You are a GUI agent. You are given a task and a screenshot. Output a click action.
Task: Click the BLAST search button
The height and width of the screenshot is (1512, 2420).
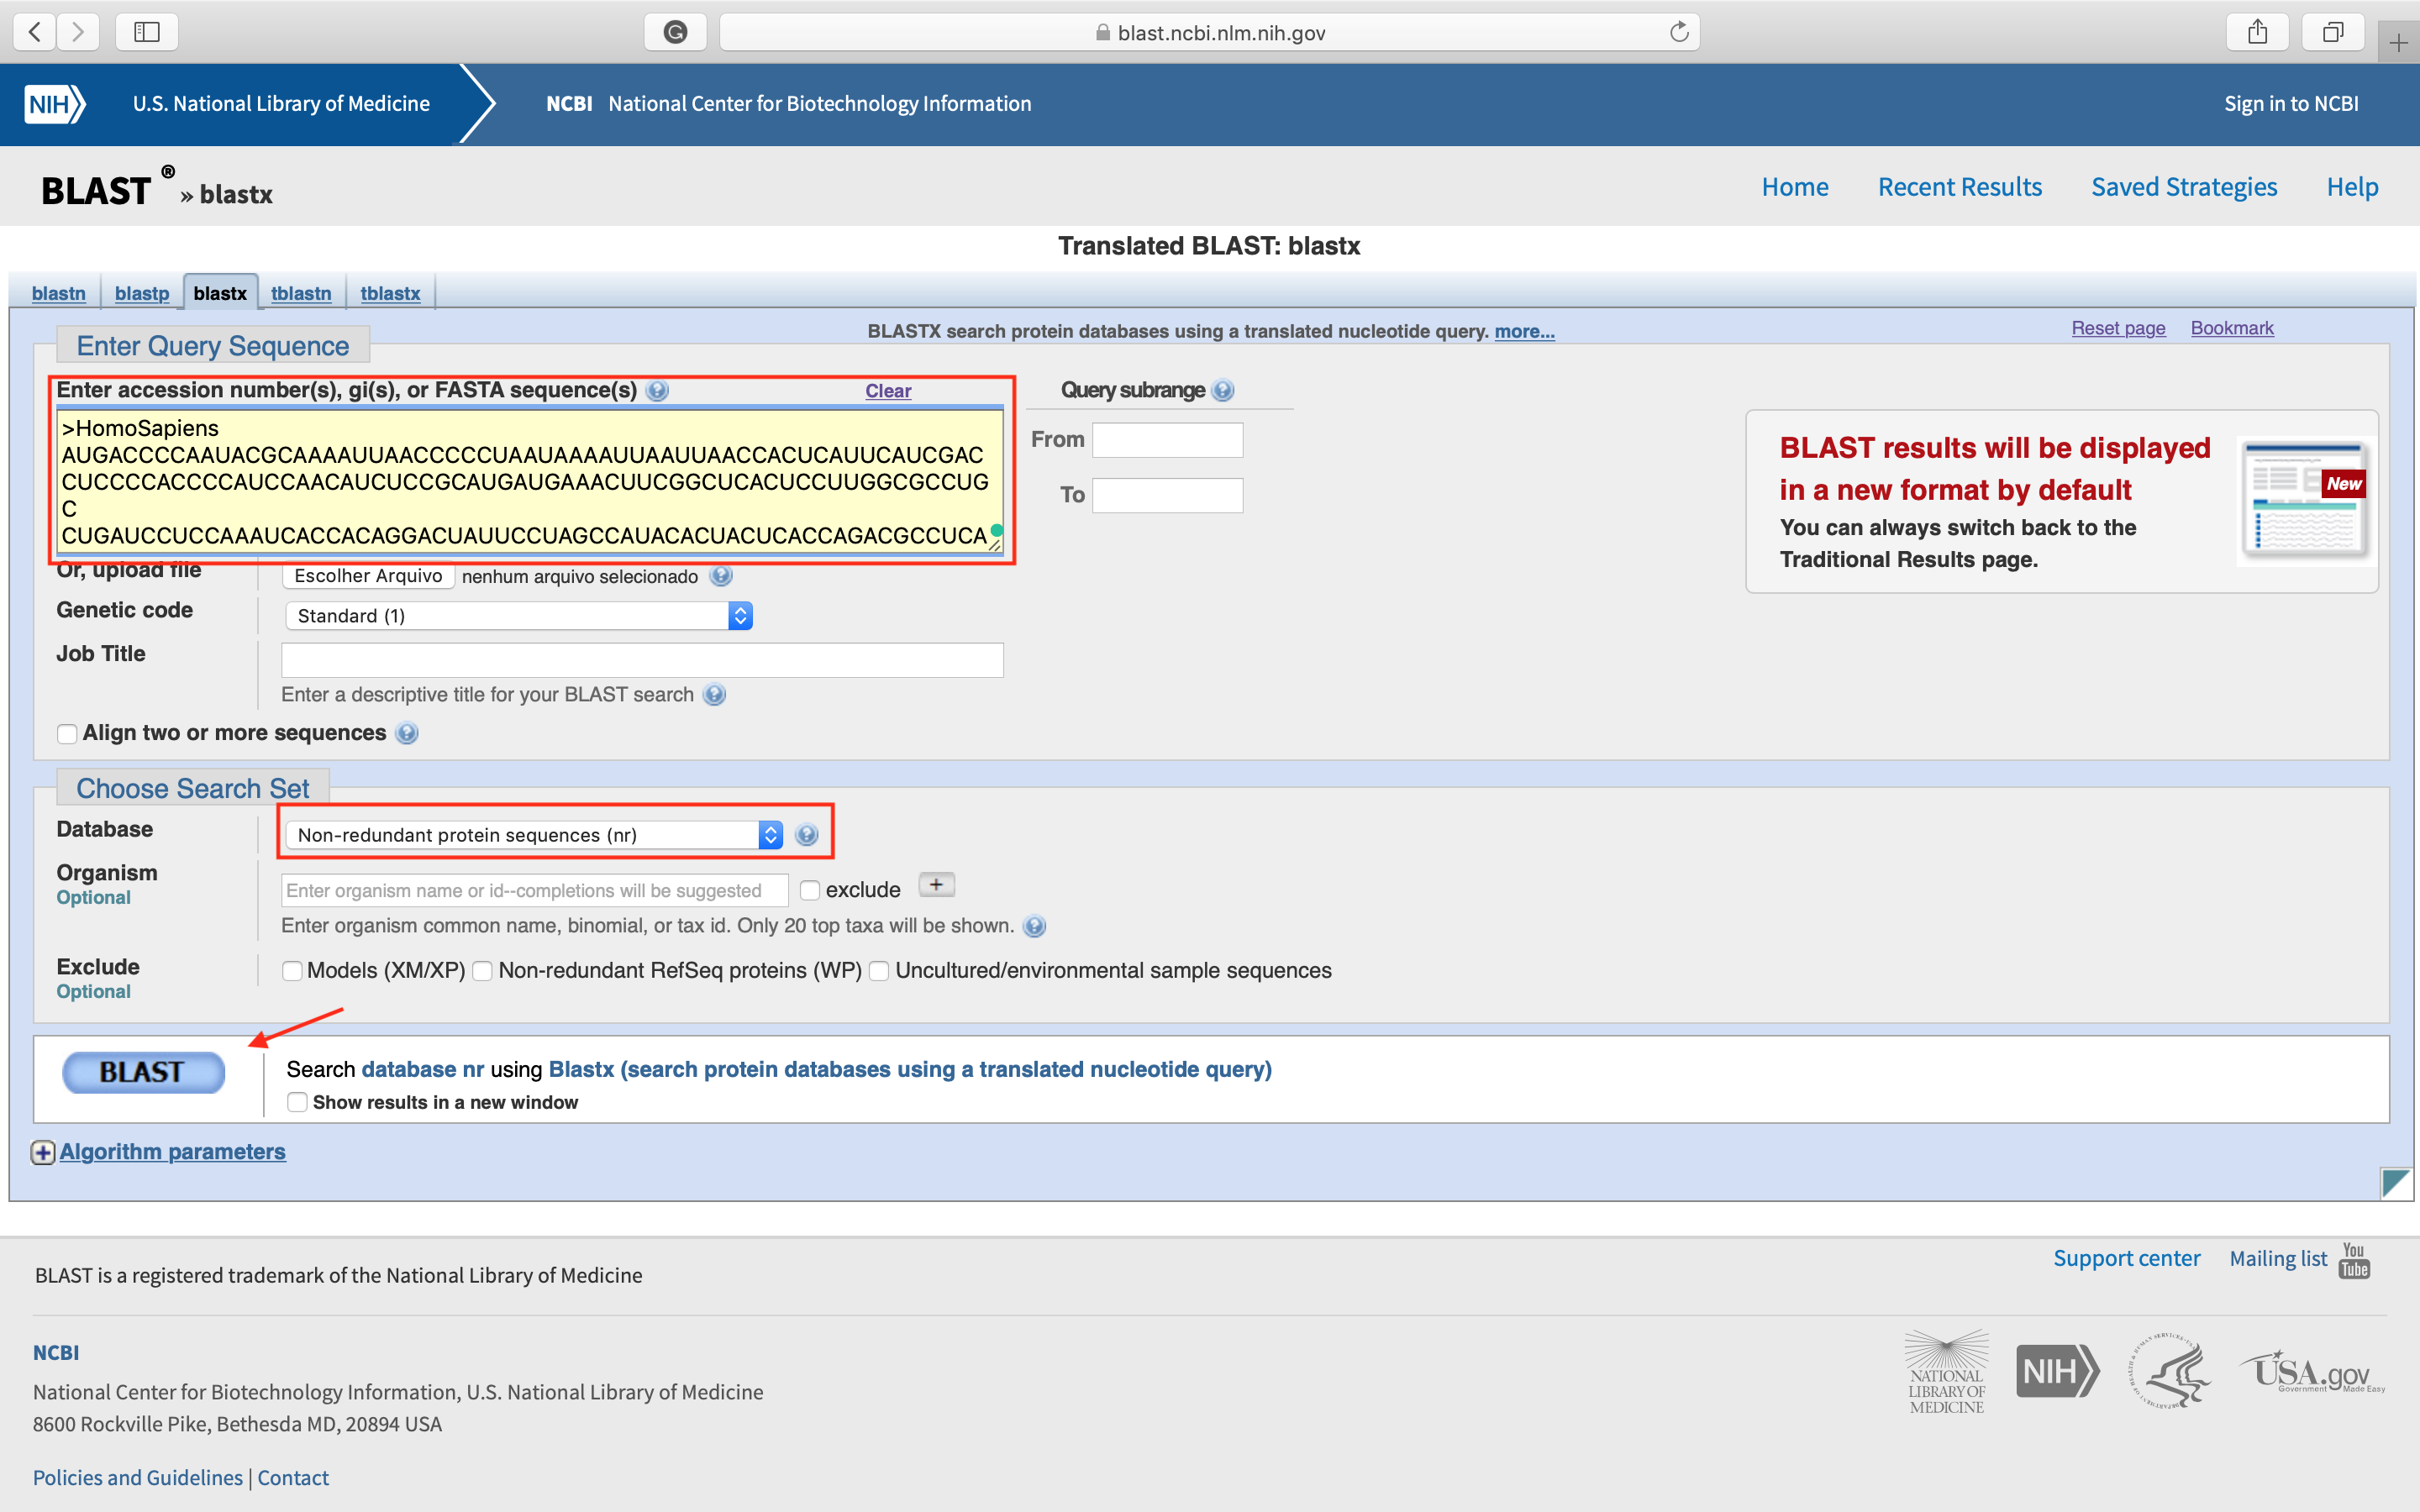(x=143, y=1071)
